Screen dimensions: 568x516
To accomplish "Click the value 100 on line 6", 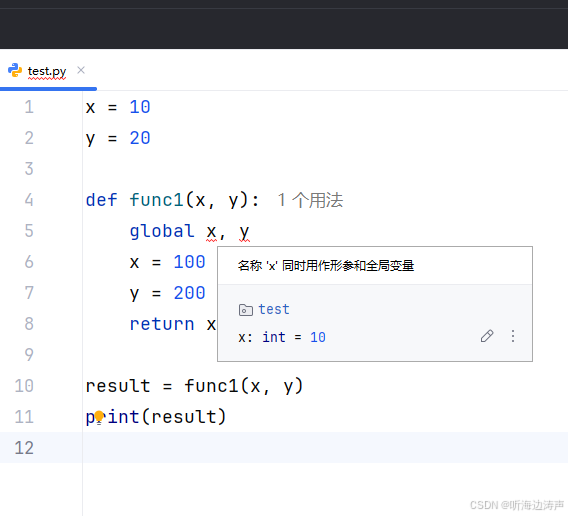I will [189, 262].
